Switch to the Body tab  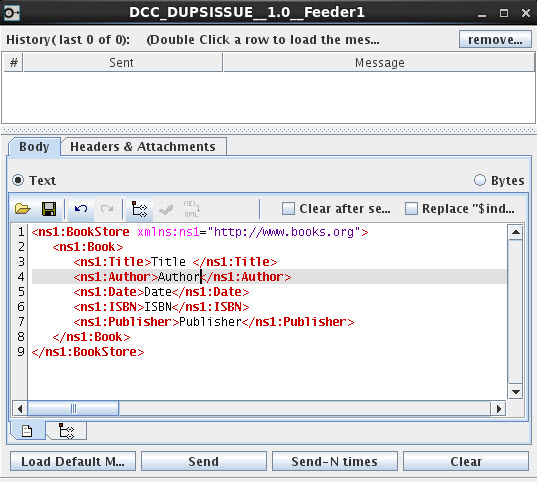[34, 147]
